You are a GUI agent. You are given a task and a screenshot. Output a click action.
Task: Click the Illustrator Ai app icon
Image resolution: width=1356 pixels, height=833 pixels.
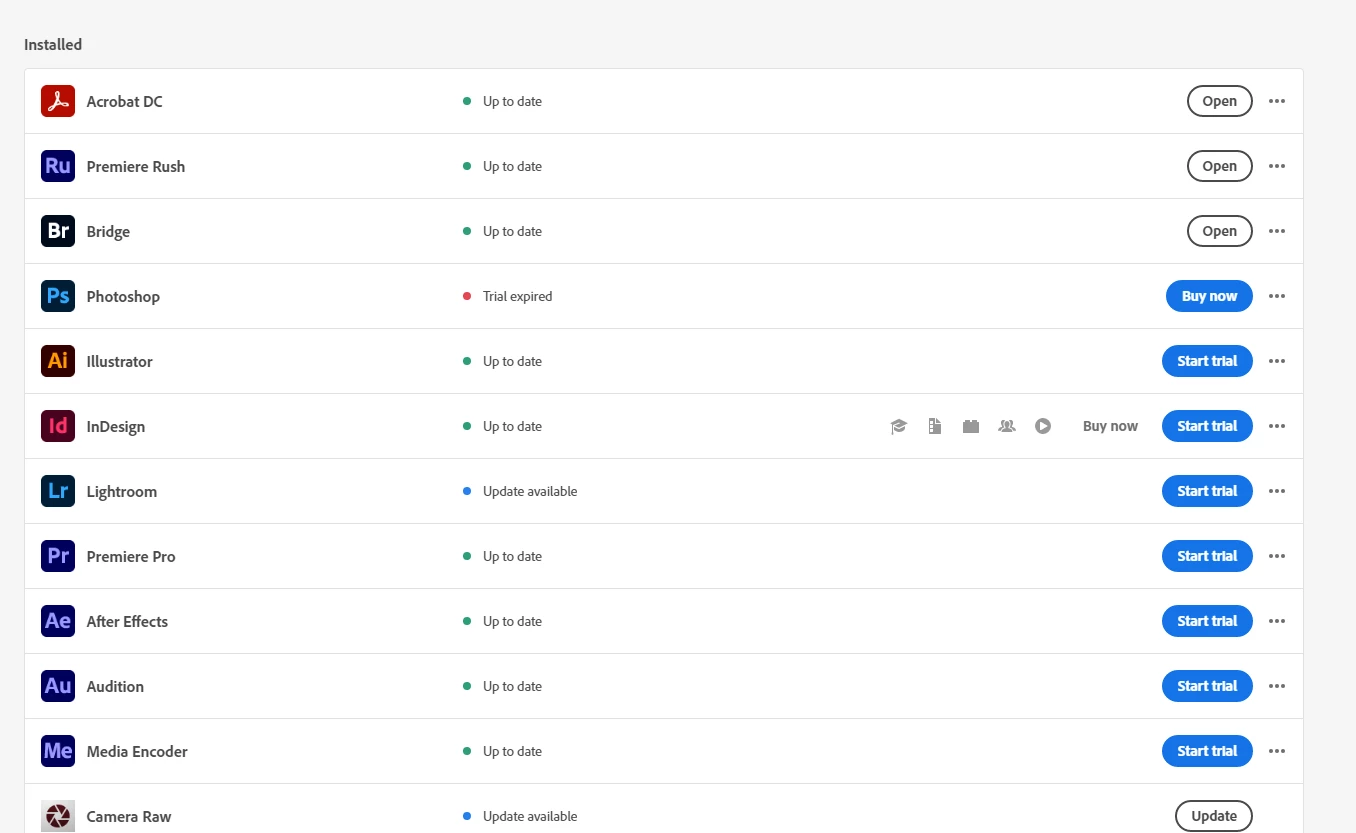[58, 361]
